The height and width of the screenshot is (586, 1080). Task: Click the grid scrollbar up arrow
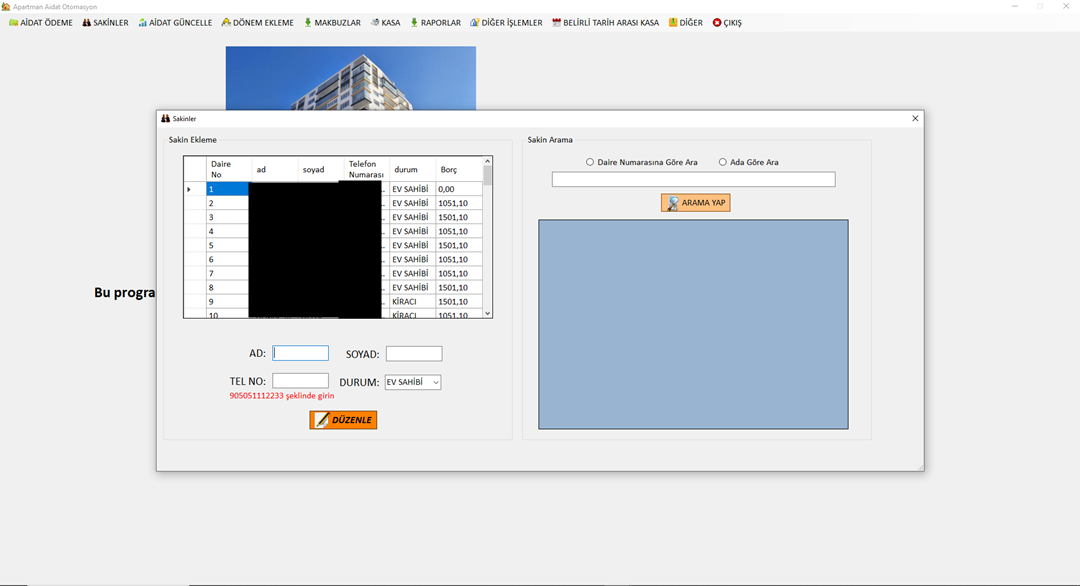coord(488,161)
